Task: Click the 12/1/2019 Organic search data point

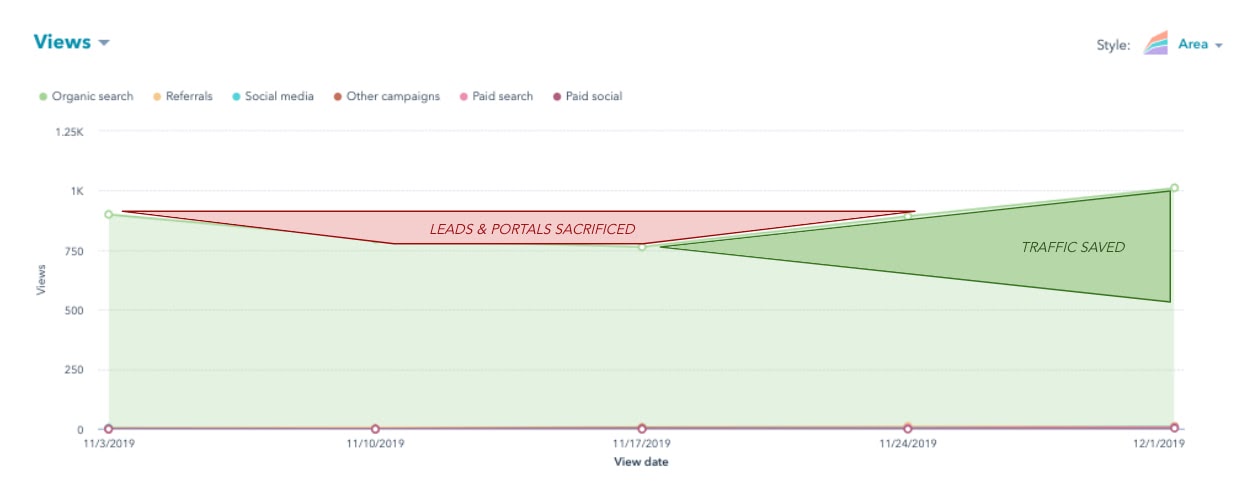Action: (x=1174, y=188)
